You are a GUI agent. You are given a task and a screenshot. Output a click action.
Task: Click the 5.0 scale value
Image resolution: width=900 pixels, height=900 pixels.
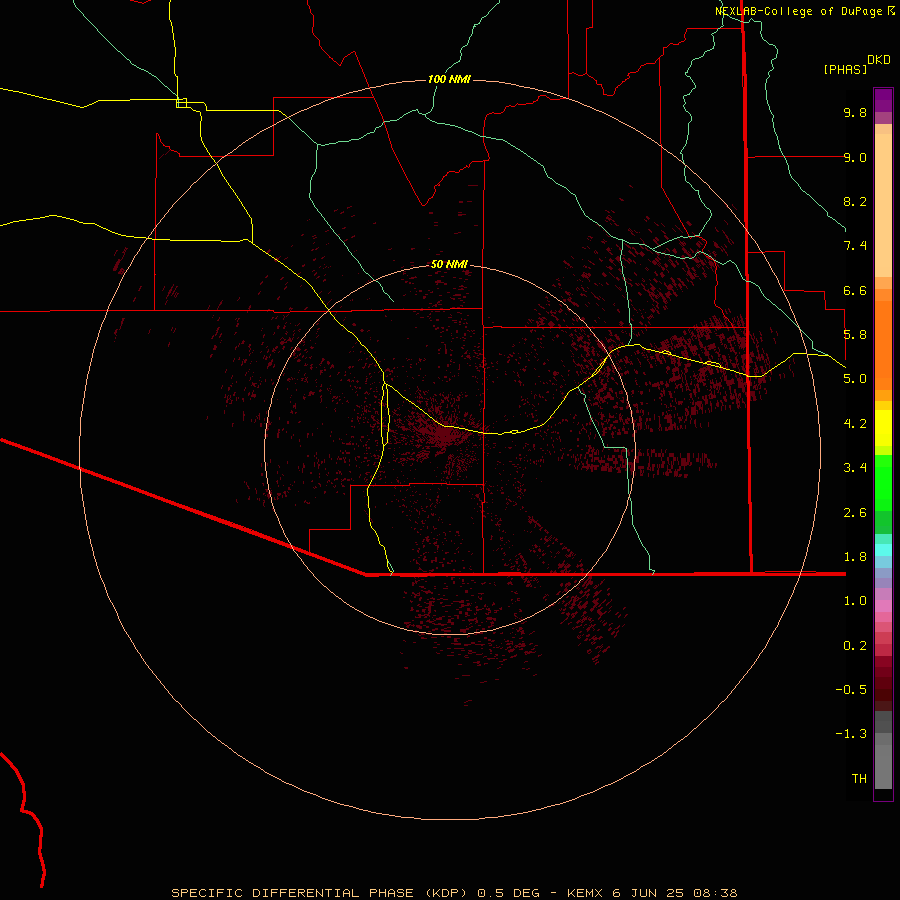(855, 379)
